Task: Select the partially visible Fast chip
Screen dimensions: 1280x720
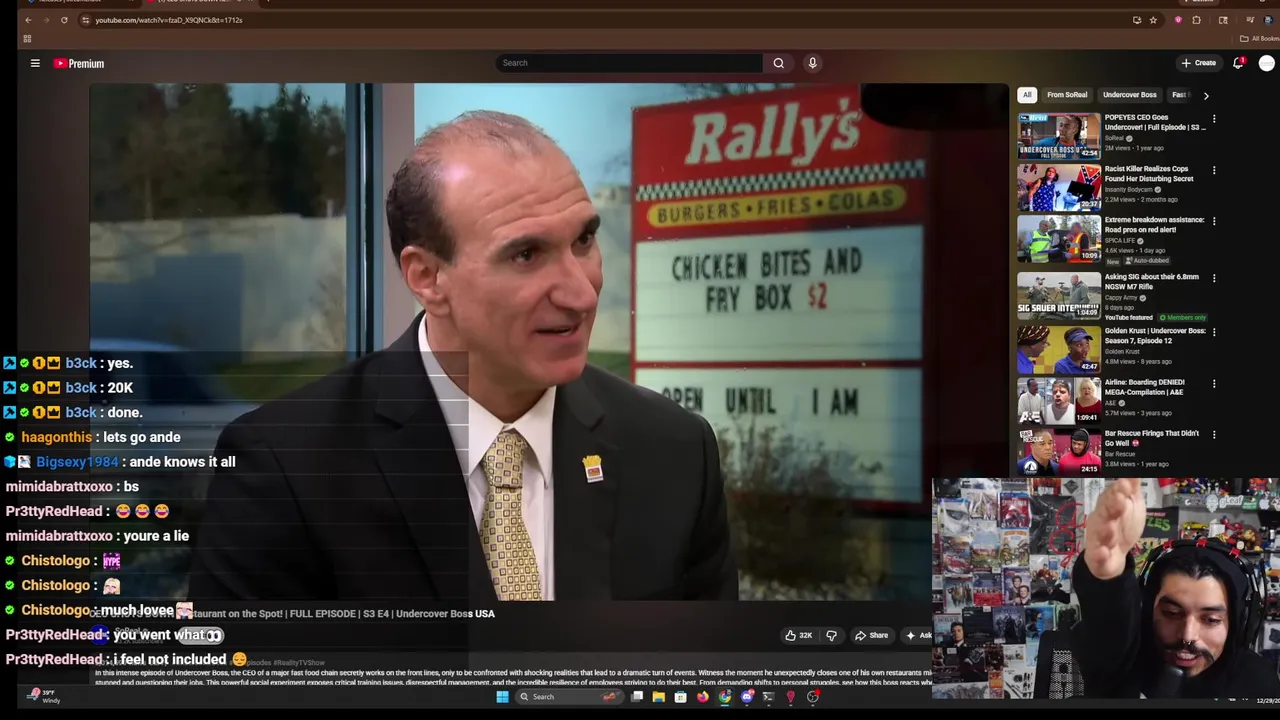Action: click(x=1179, y=95)
